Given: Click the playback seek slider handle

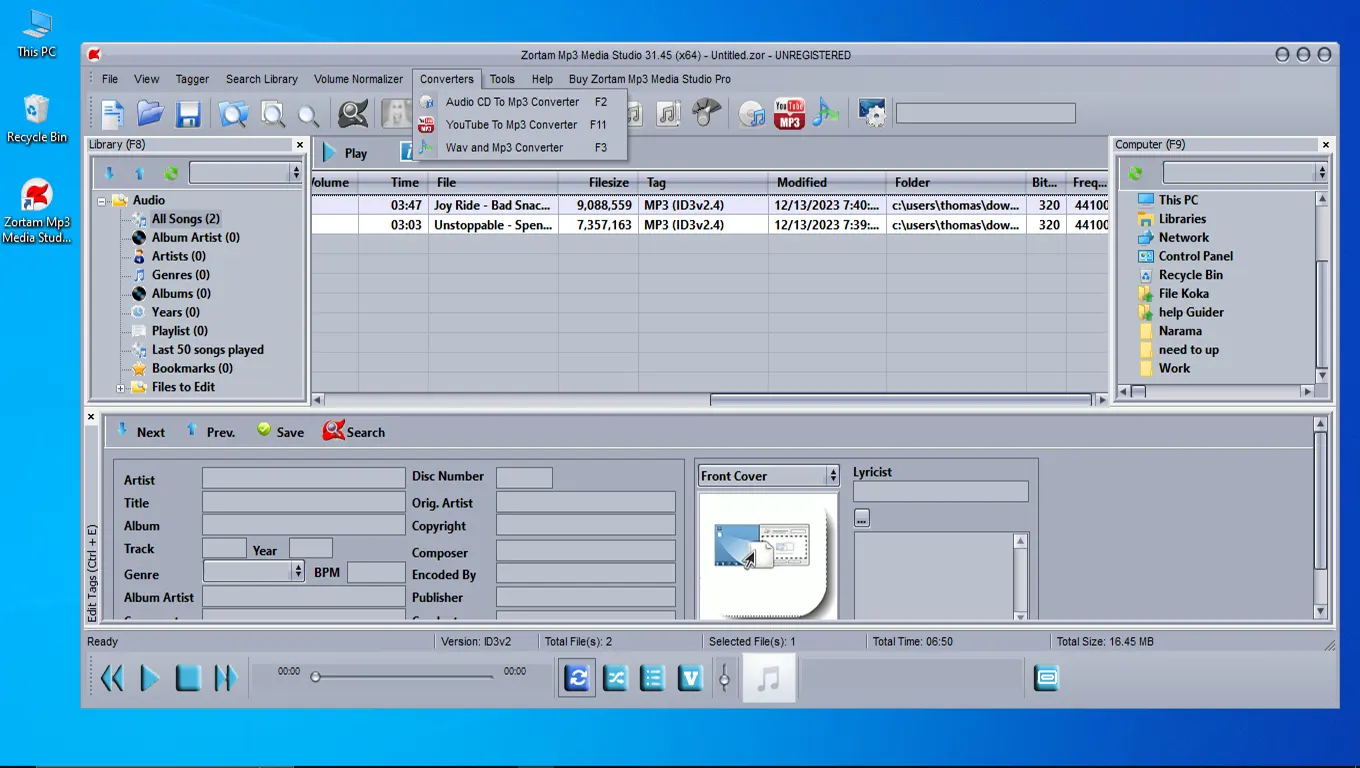Looking at the screenshot, I should point(315,677).
